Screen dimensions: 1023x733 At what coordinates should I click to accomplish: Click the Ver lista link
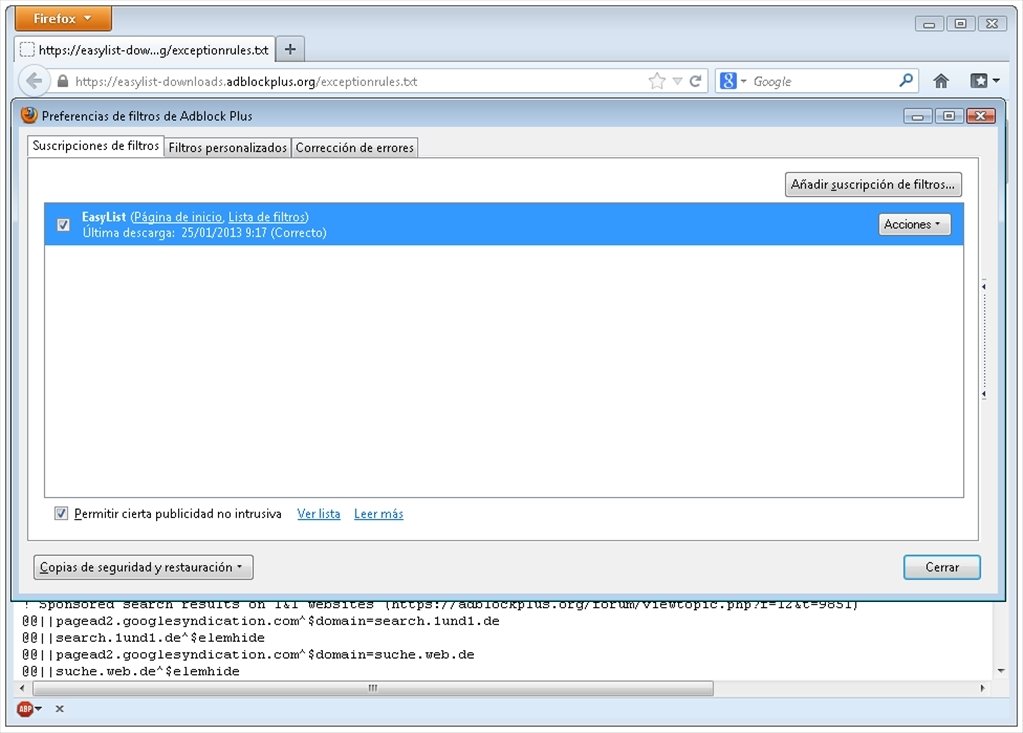click(318, 514)
